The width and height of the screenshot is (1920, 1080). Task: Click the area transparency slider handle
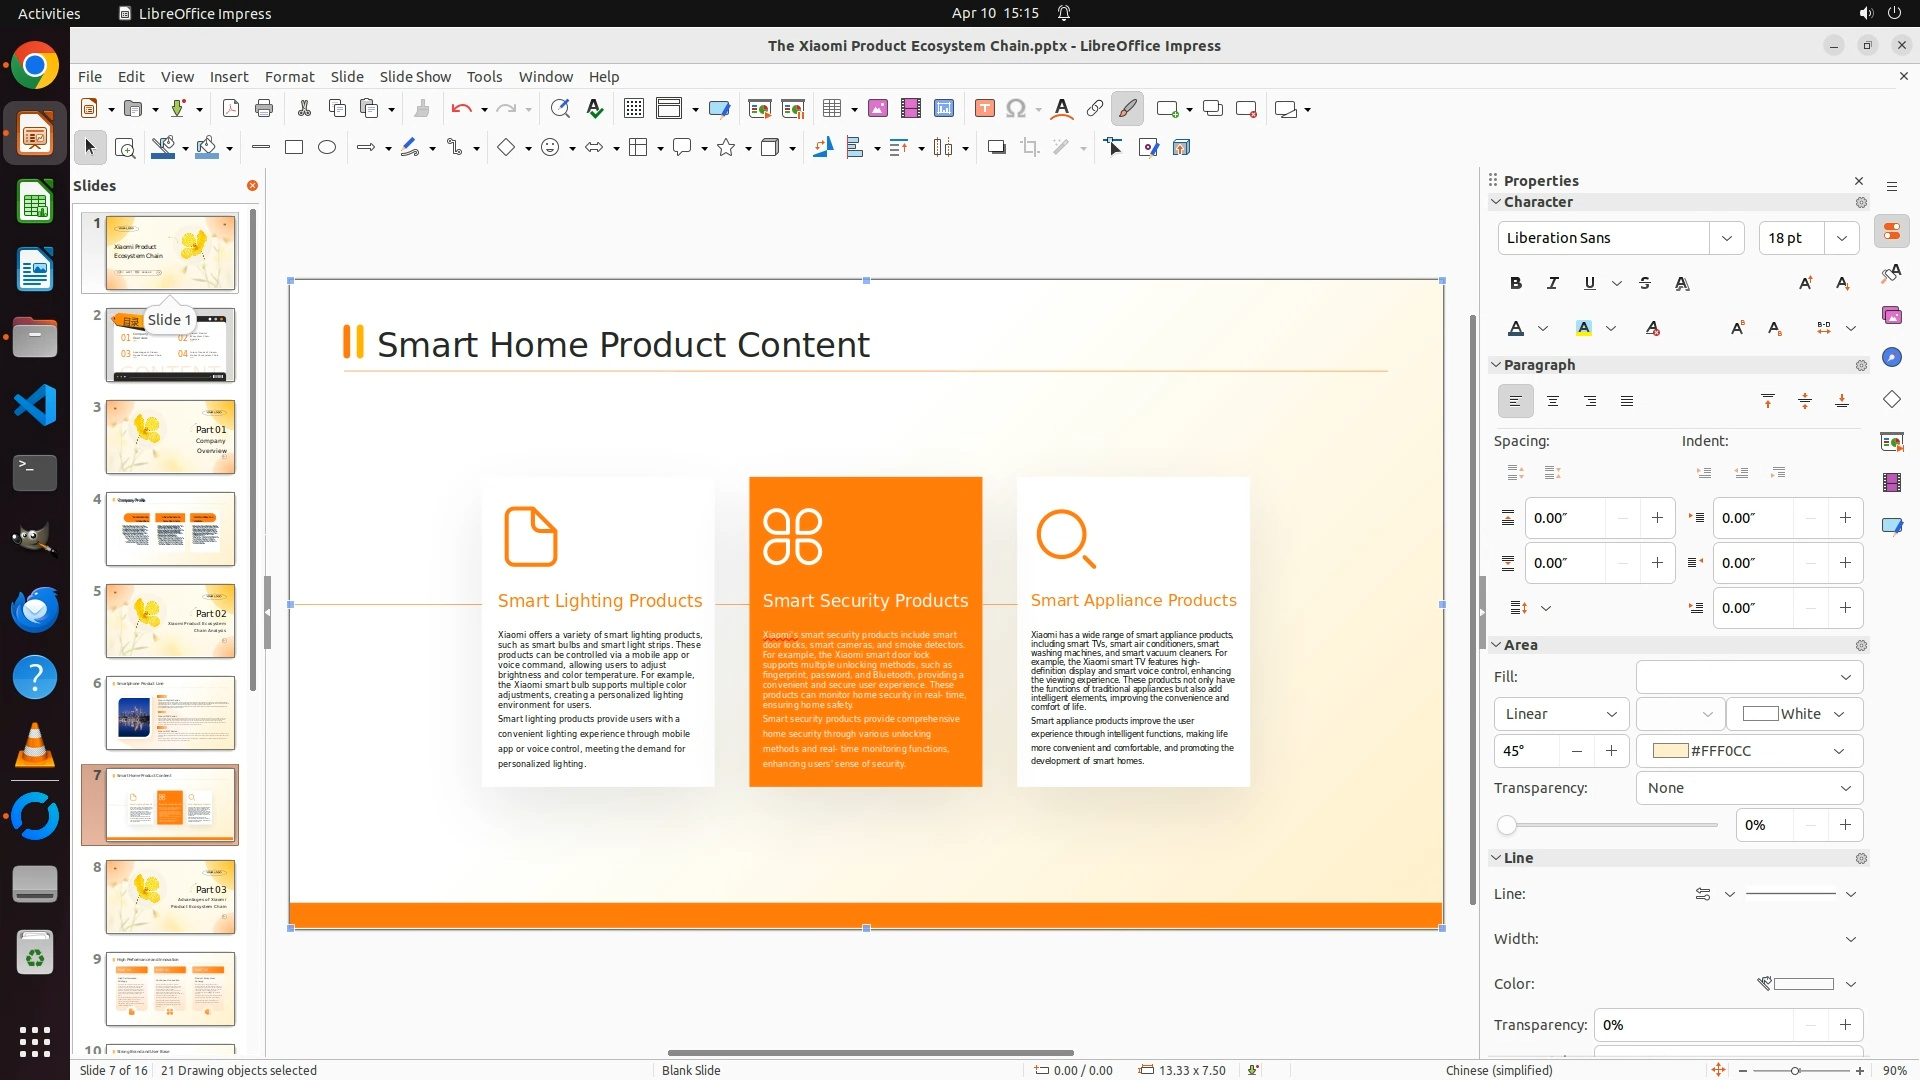pos(1507,826)
